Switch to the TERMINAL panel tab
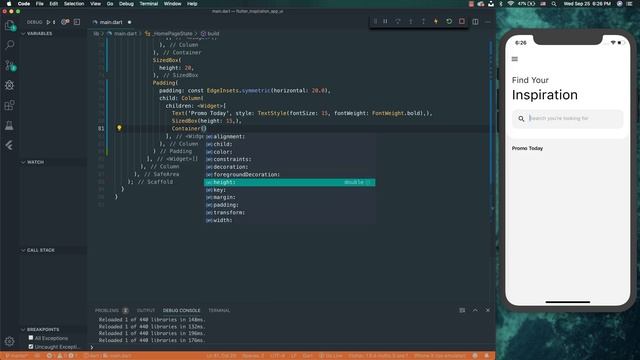 219,310
